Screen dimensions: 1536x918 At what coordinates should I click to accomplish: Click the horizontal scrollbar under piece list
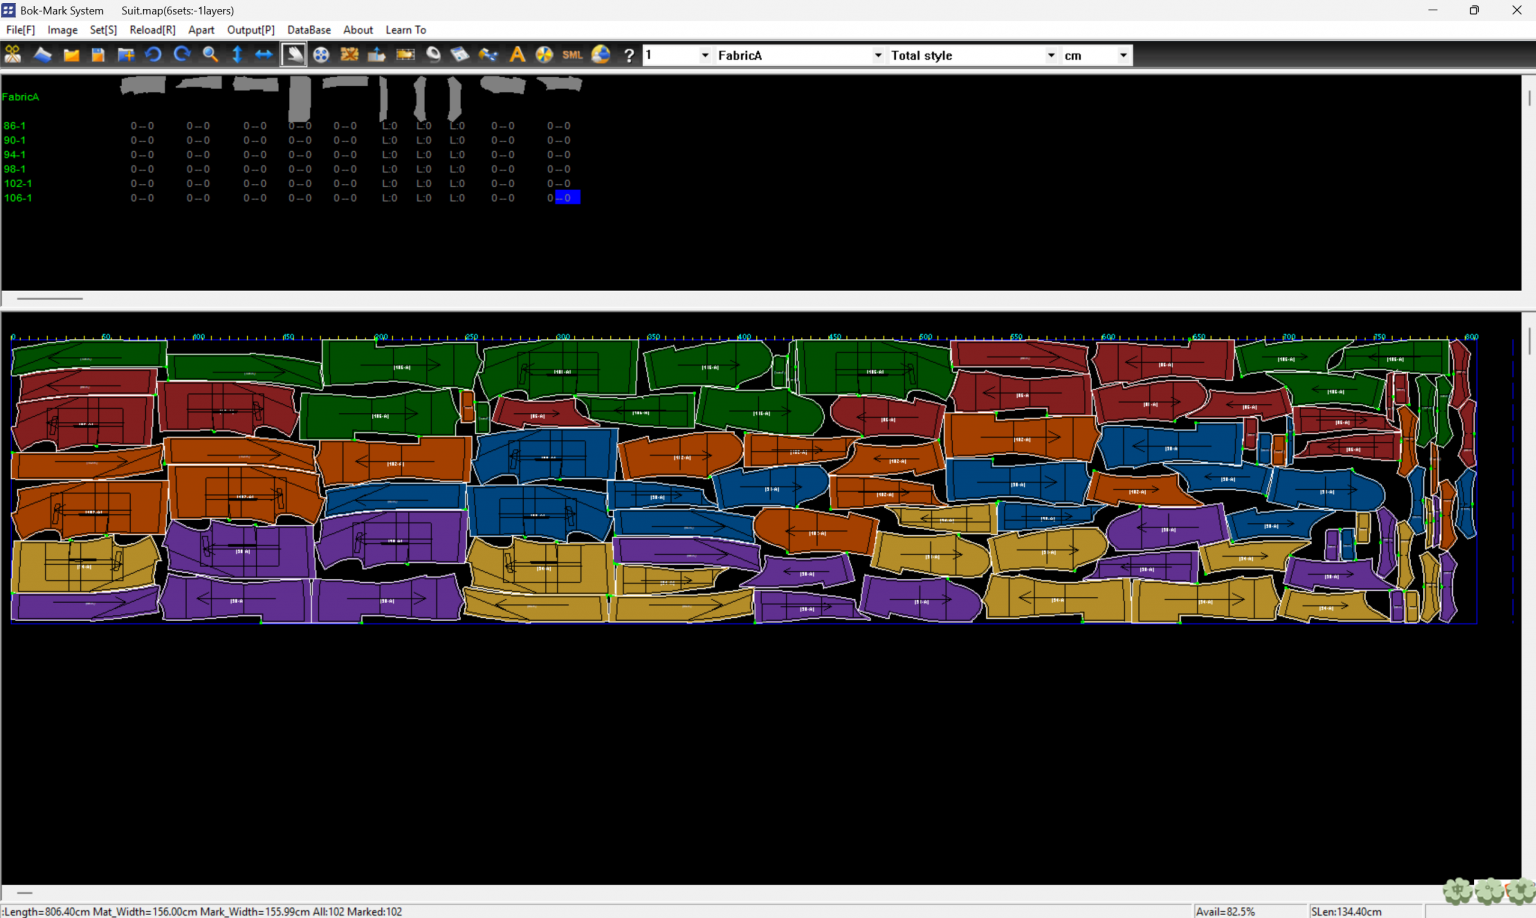click(50, 298)
